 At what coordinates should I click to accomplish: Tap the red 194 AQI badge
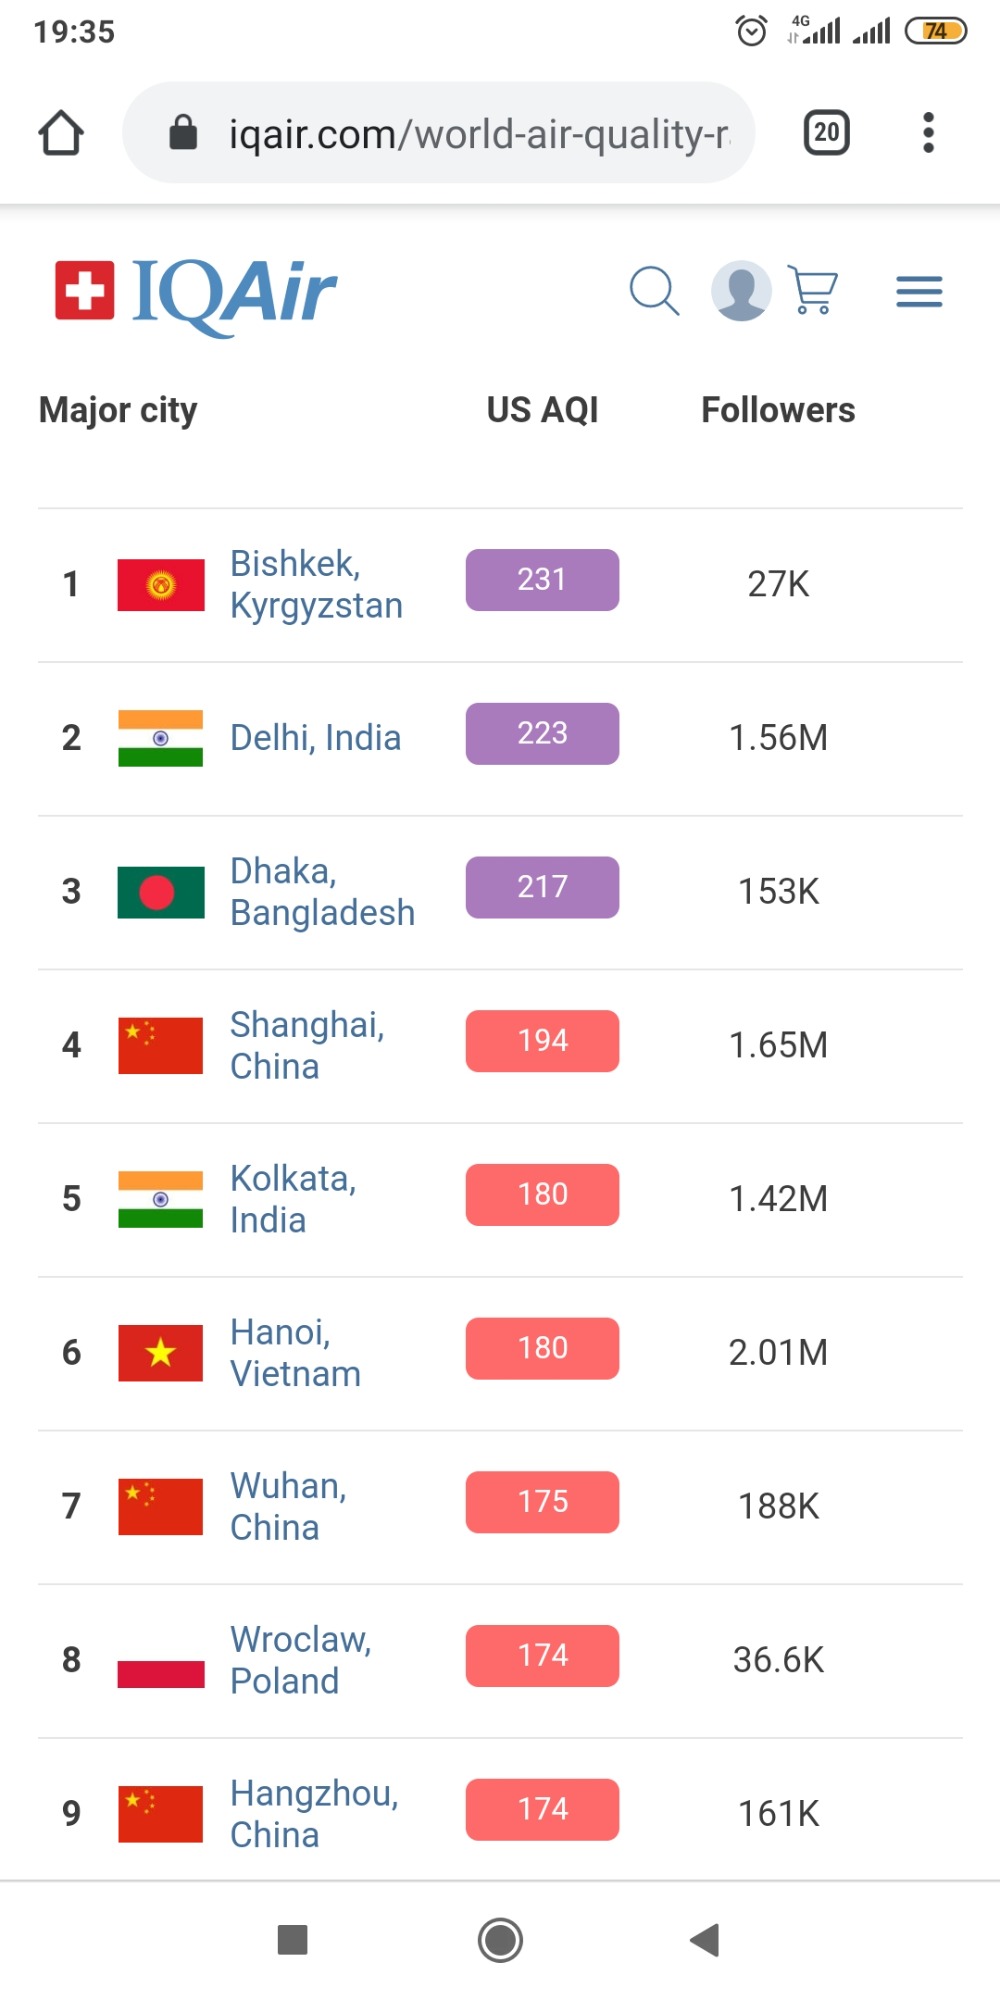coord(542,1041)
